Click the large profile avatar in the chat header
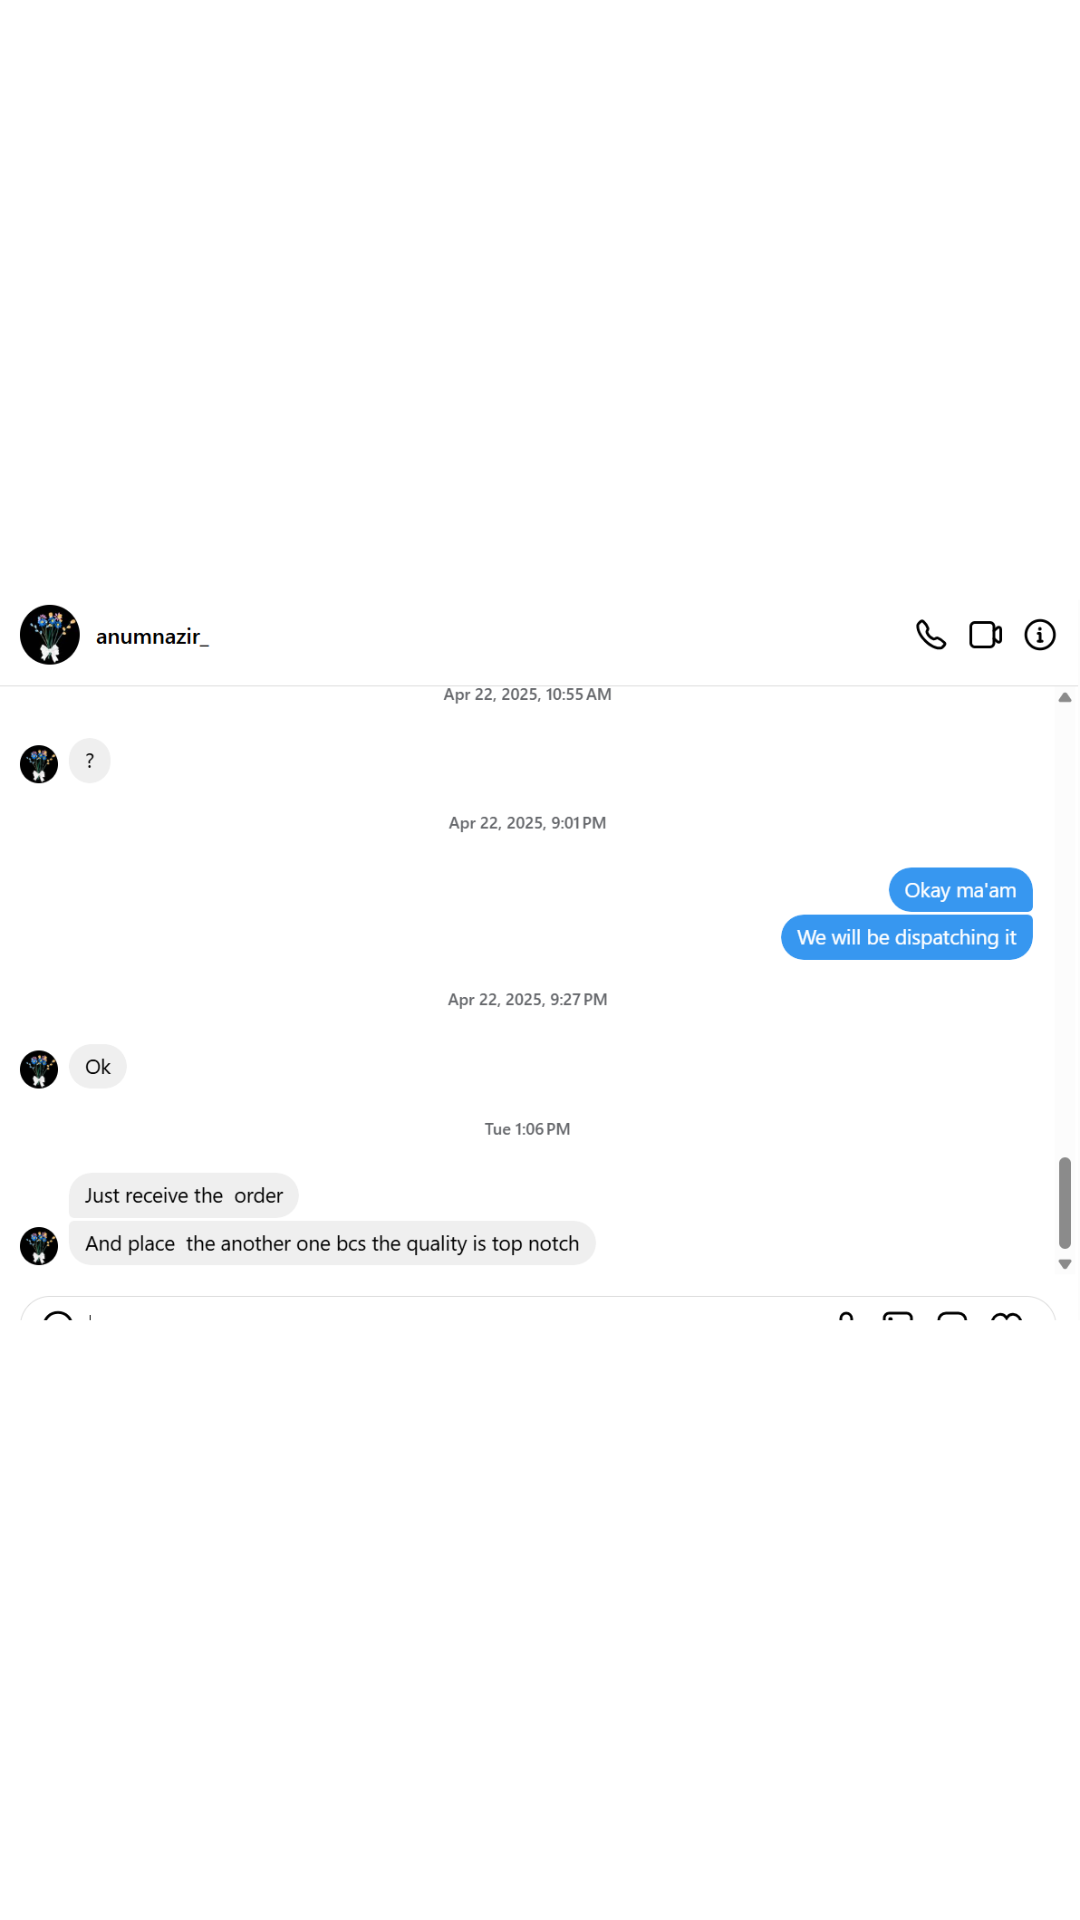This screenshot has width=1080, height=1920. click(50, 635)
